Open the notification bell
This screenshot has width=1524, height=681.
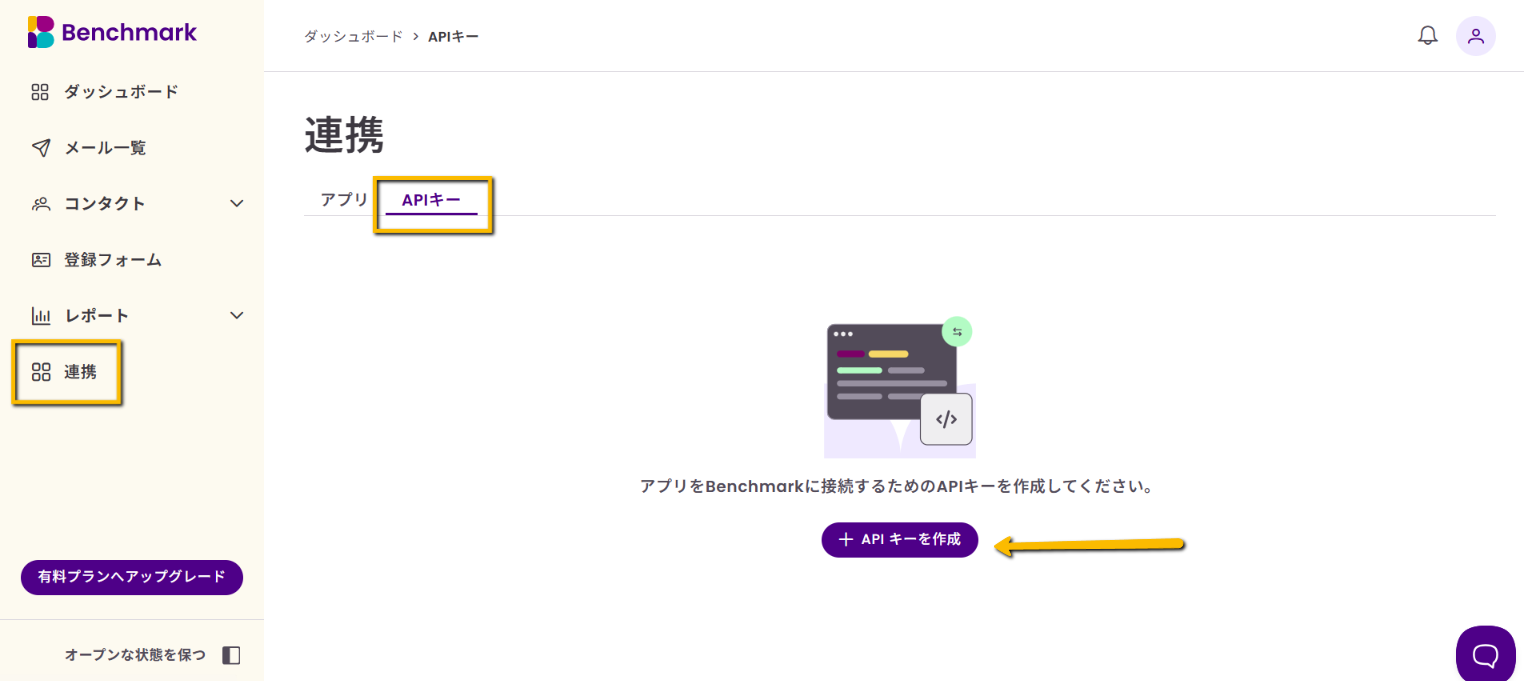(1427, 36)
